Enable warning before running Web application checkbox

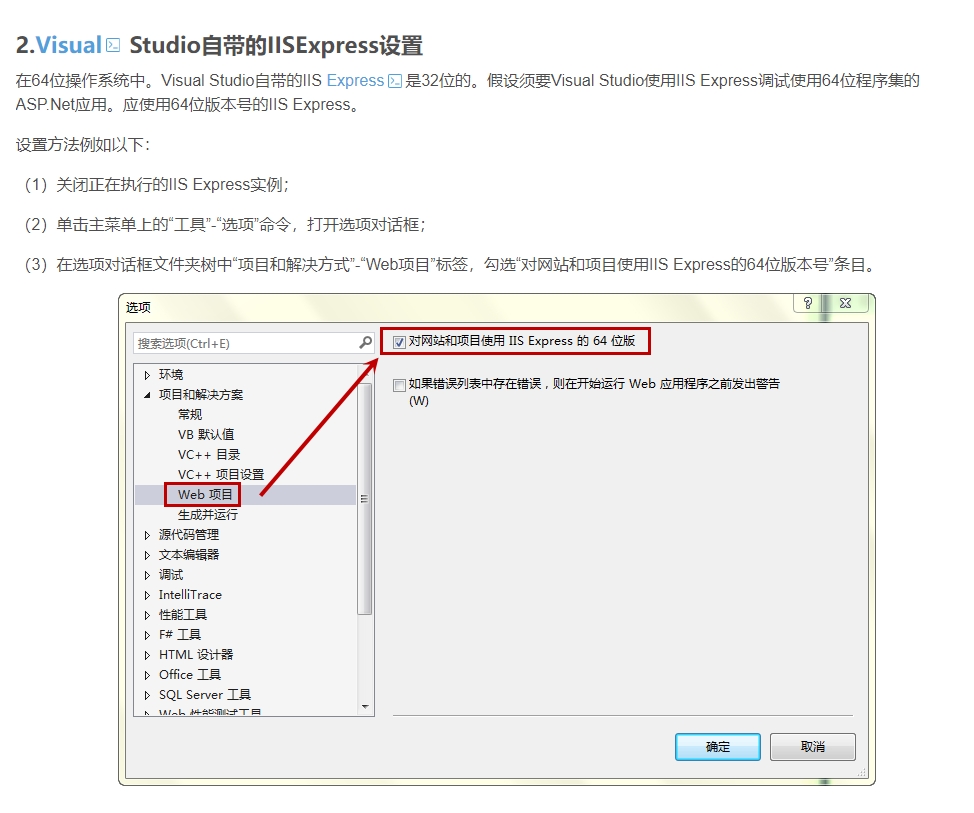(x=400, y=385)
